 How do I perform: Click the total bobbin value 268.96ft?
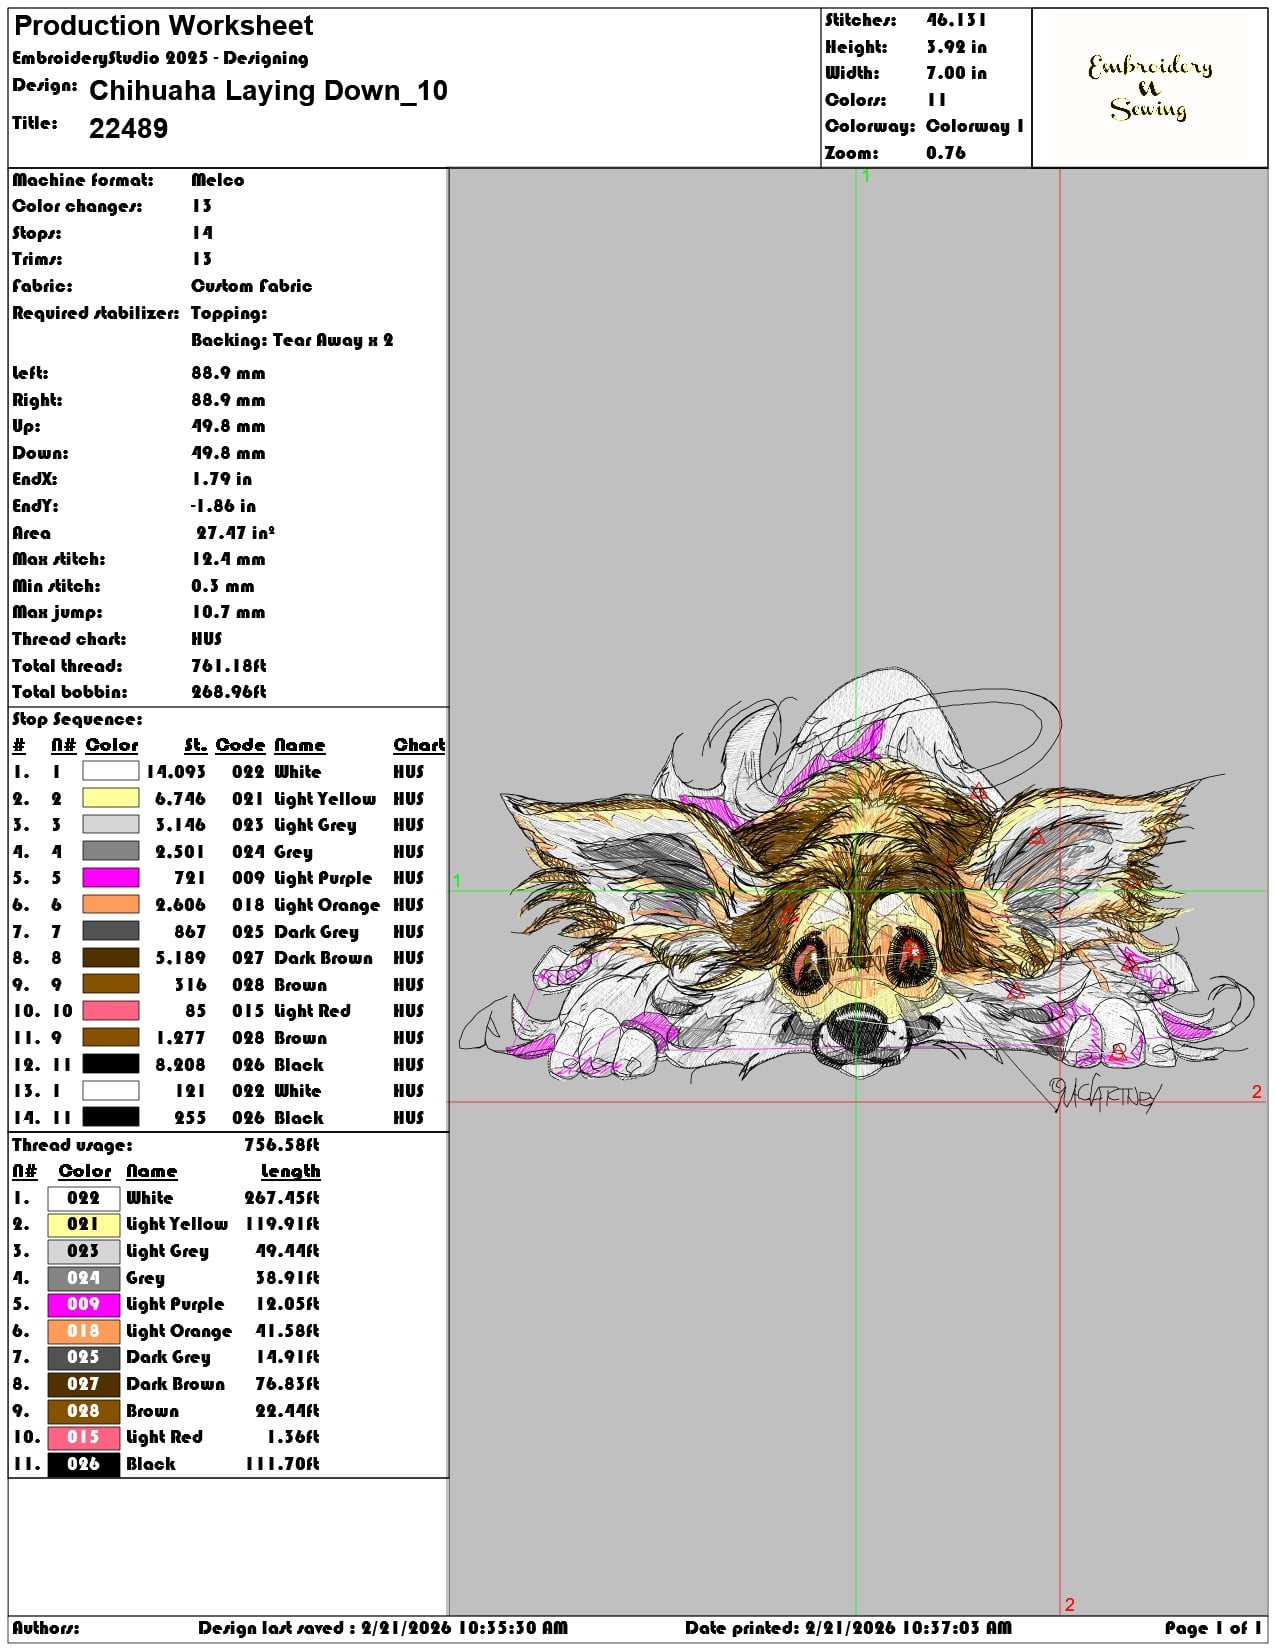[x=228, y=692]
